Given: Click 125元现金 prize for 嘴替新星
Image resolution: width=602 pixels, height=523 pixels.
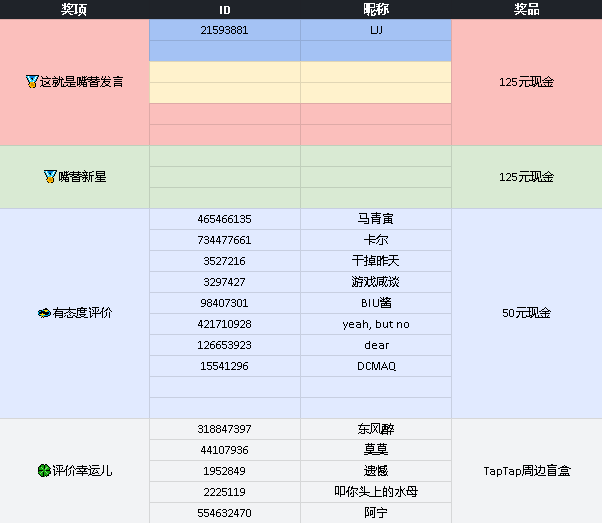Looking at the screenshot, I should [x=526, y=177].
